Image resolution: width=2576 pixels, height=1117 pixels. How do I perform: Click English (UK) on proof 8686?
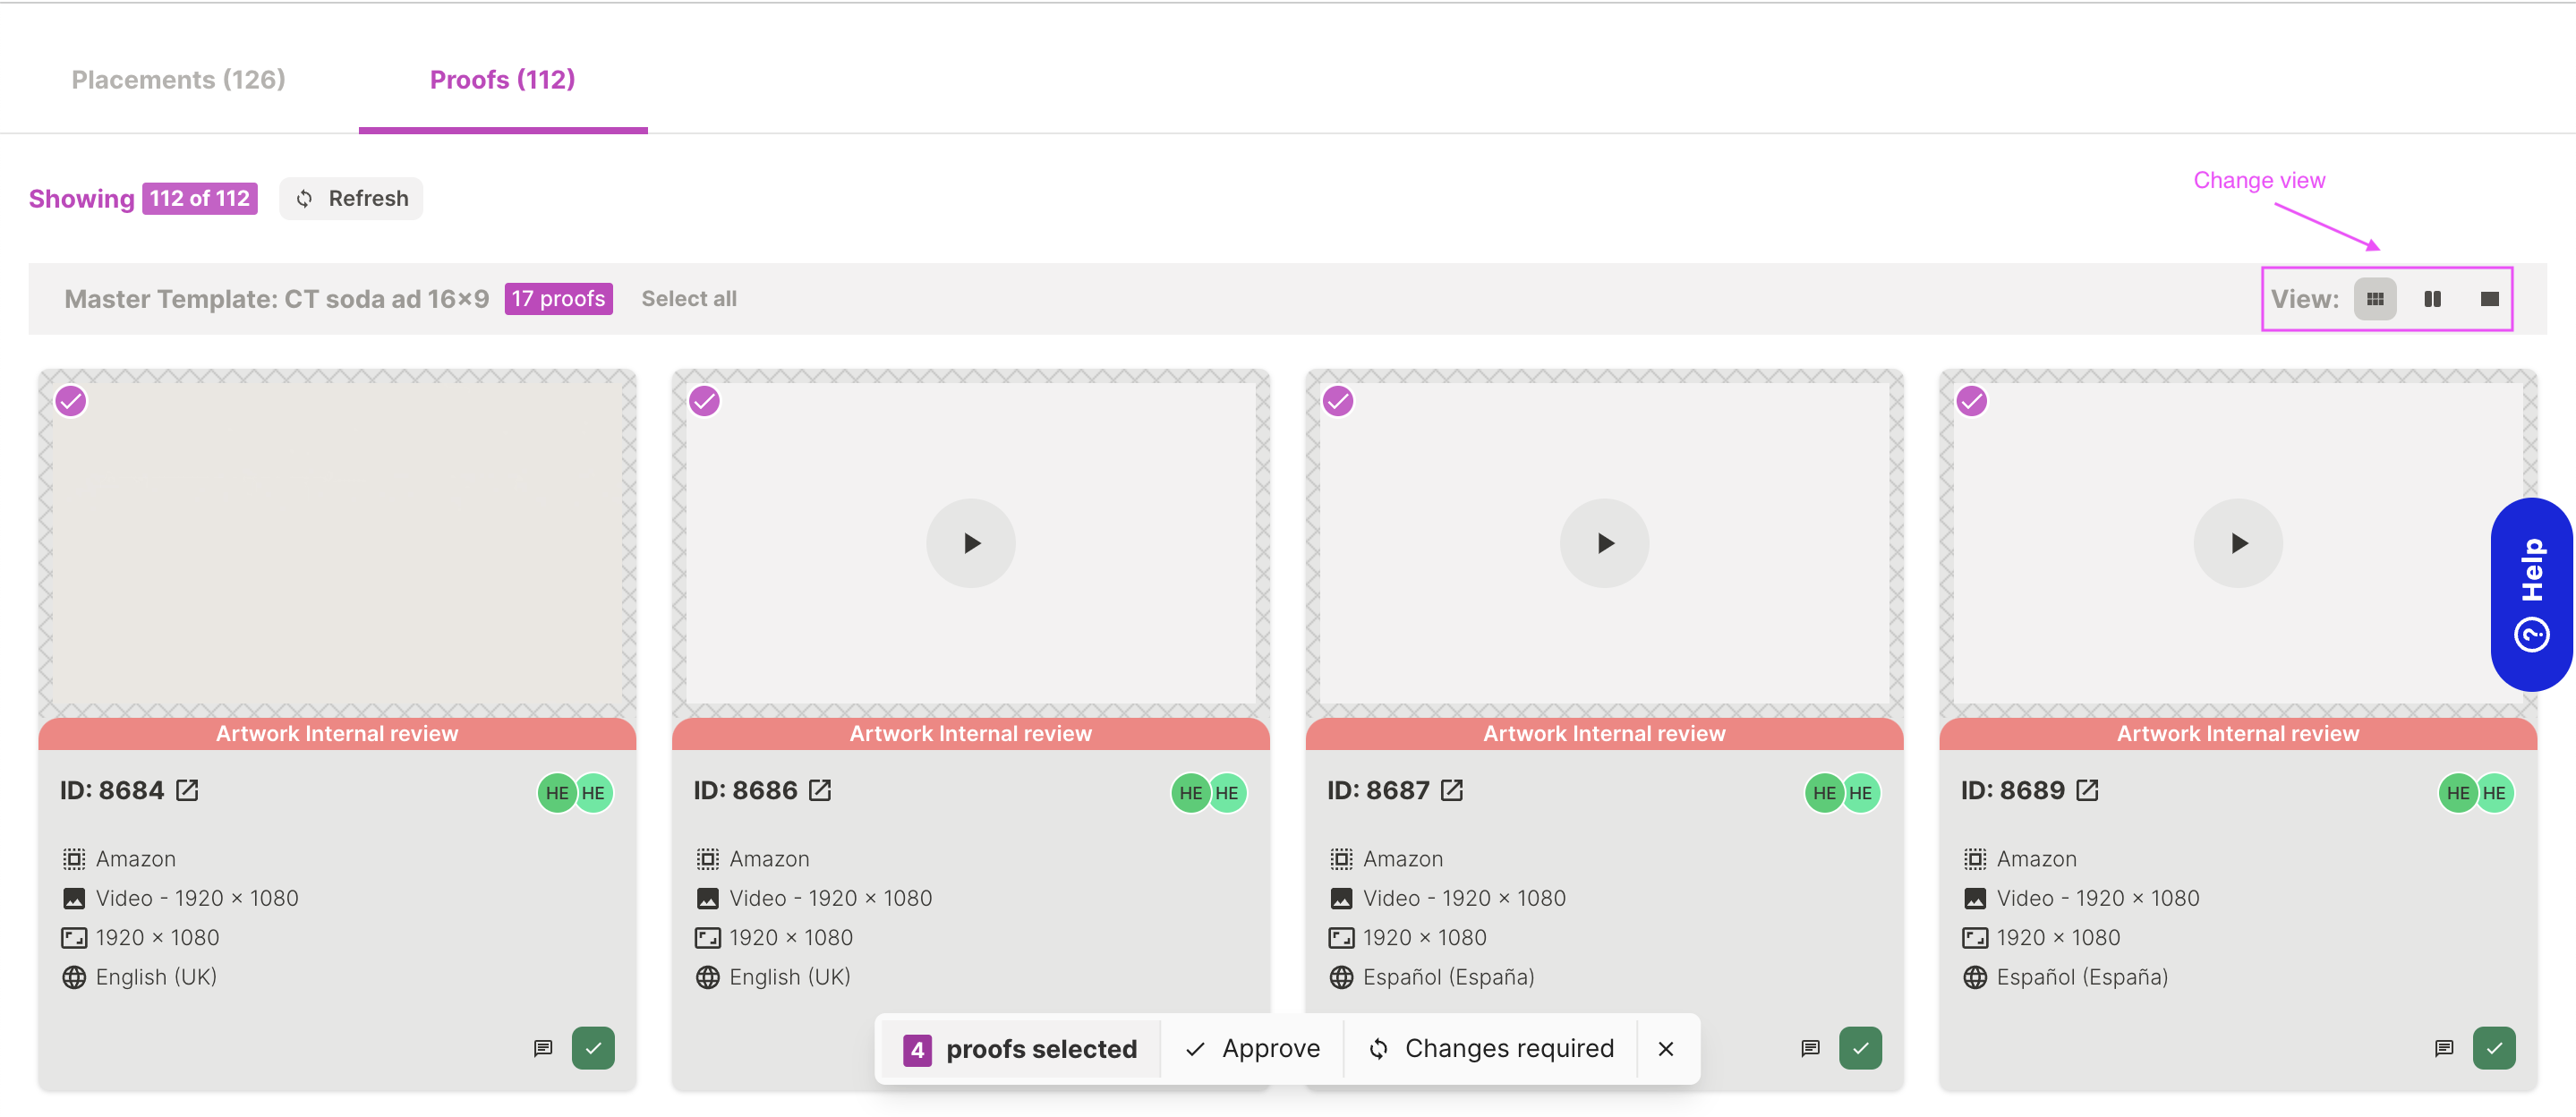pos(790,977)
